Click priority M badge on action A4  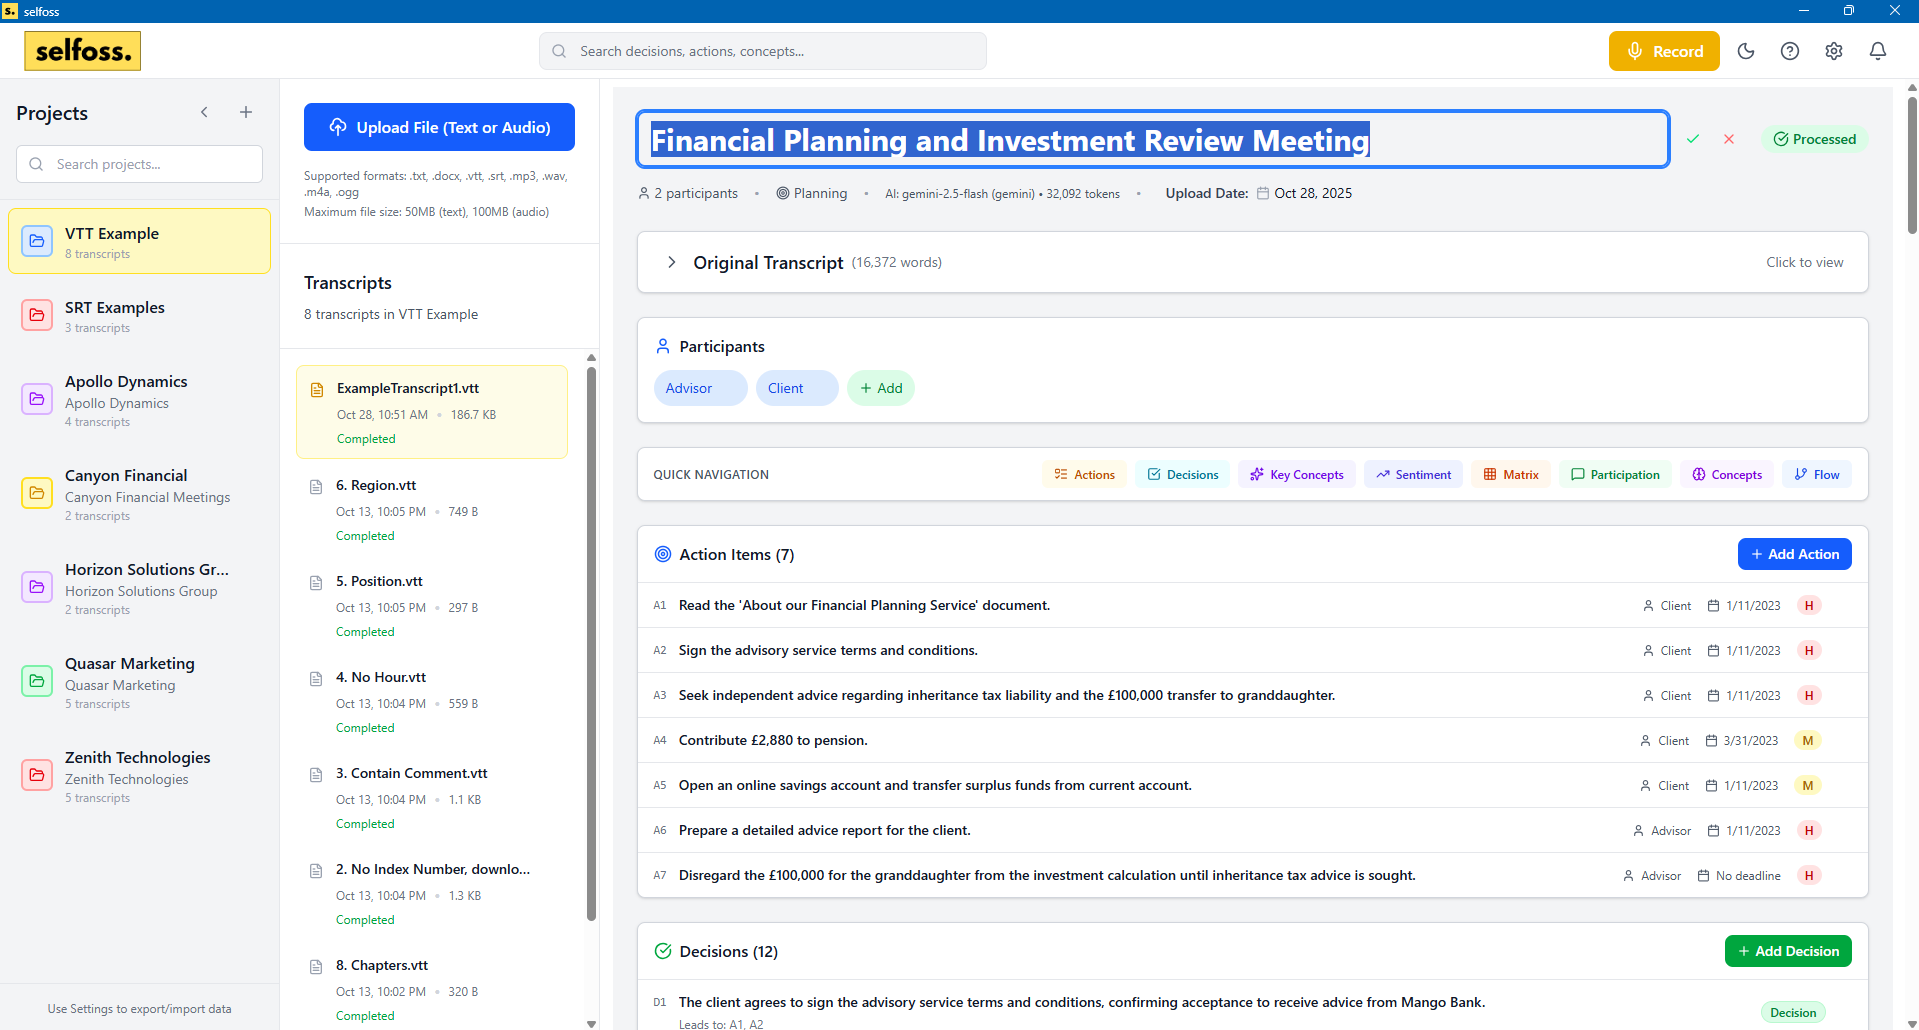[1808, 740]
